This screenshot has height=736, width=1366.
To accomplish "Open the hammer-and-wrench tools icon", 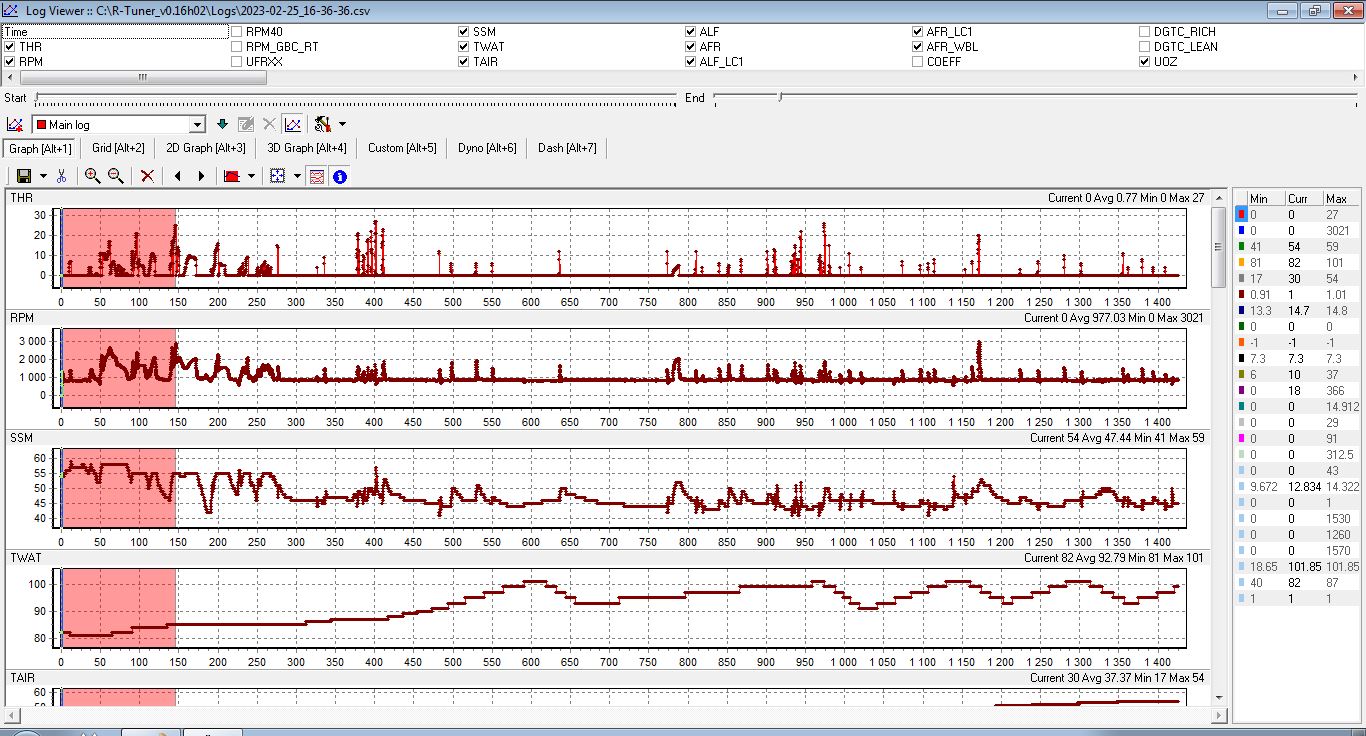I will [x=323, y=125].
